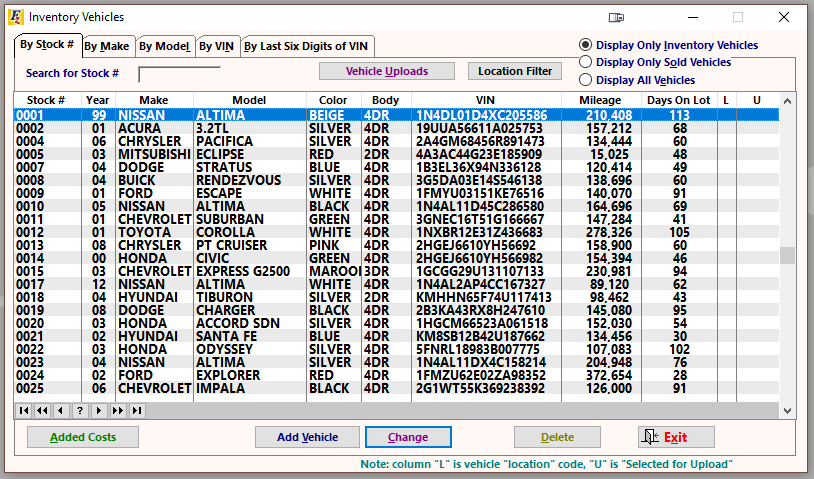Sort by Stock # column header
Screen dimensions: 814x479
pos(47,100)
